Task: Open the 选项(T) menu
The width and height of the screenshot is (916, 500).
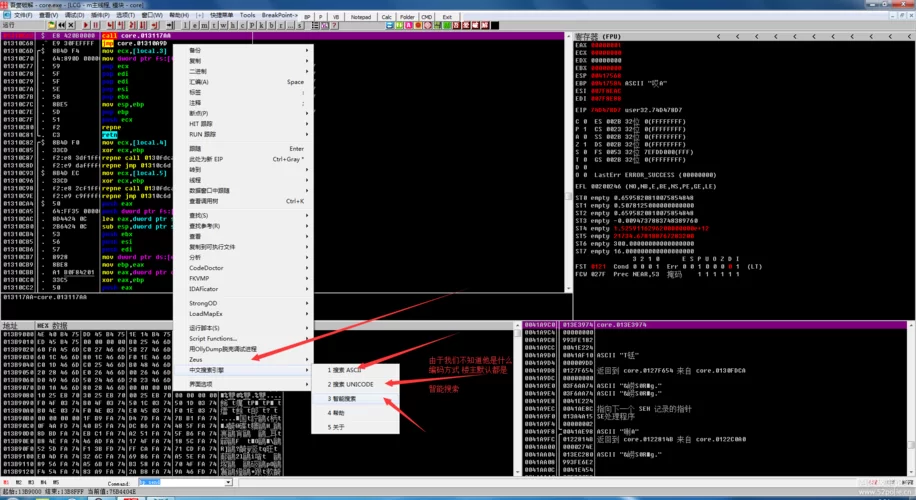Action: coord(126,15)
